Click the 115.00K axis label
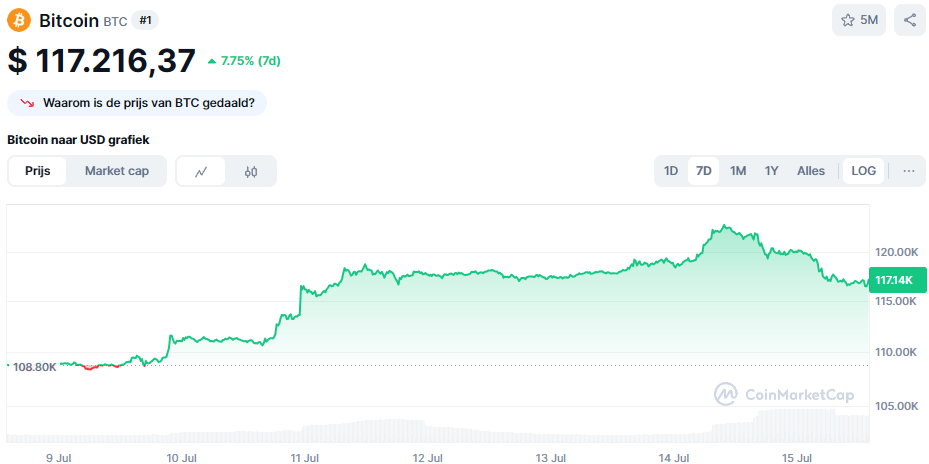 (896, 301)
